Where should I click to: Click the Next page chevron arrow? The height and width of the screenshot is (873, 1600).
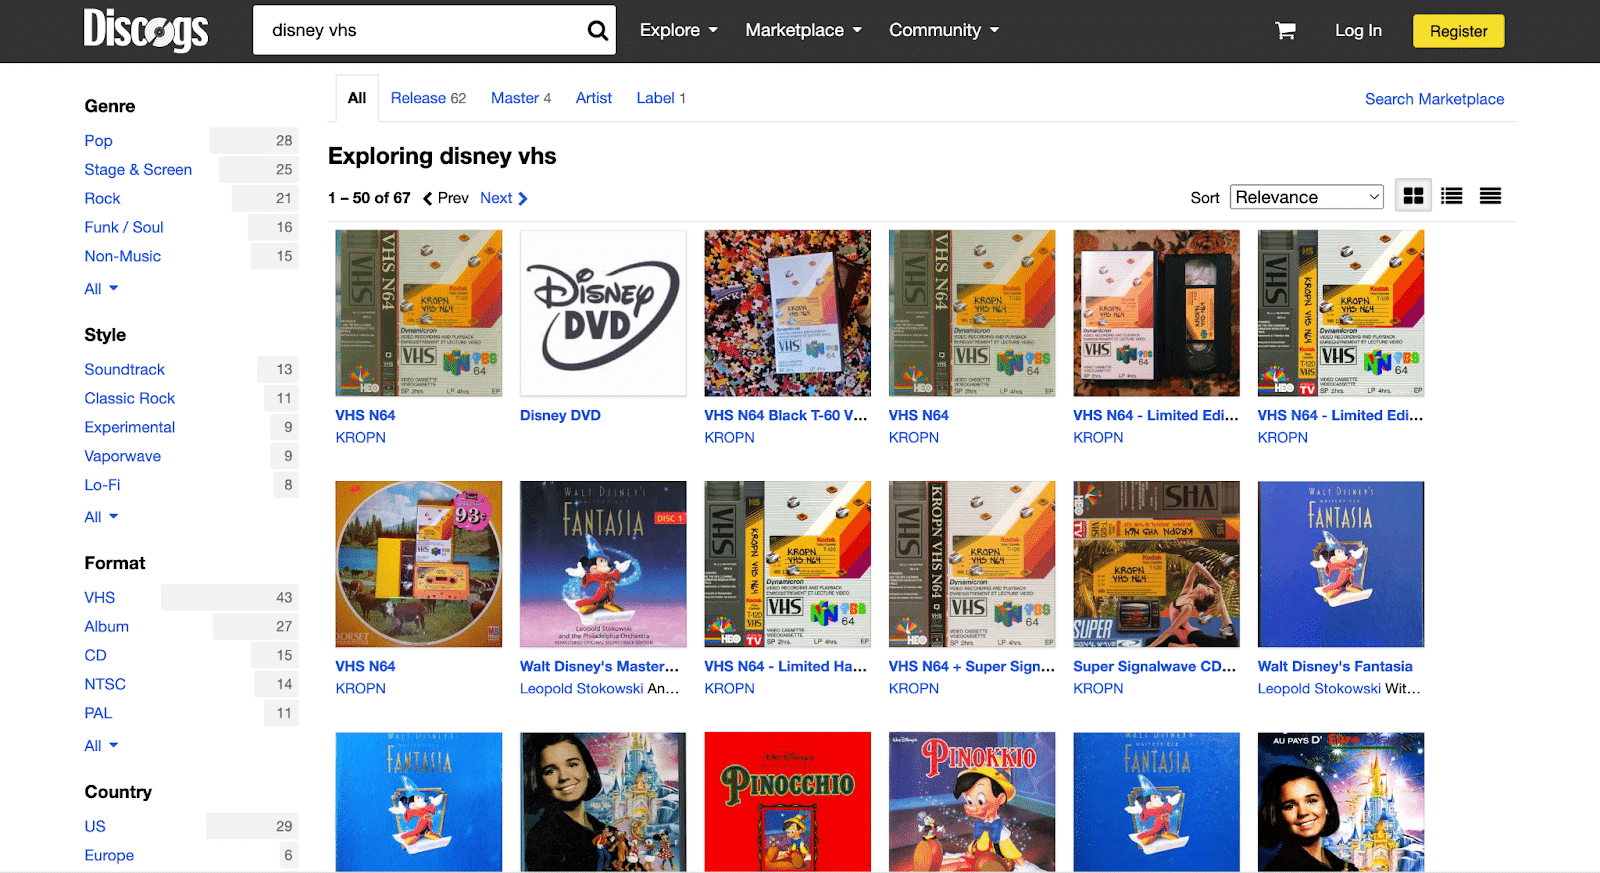(x=523, y=199)
